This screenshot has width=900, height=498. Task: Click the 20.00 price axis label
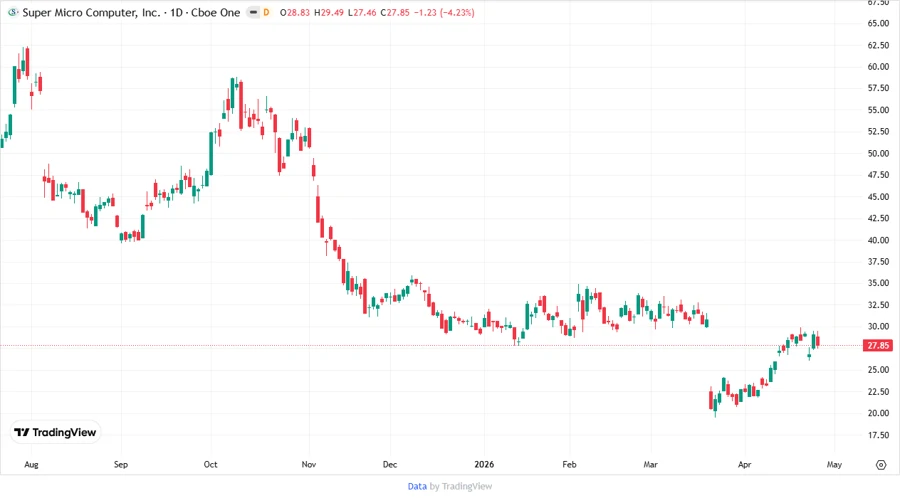(x=878, y=413)
